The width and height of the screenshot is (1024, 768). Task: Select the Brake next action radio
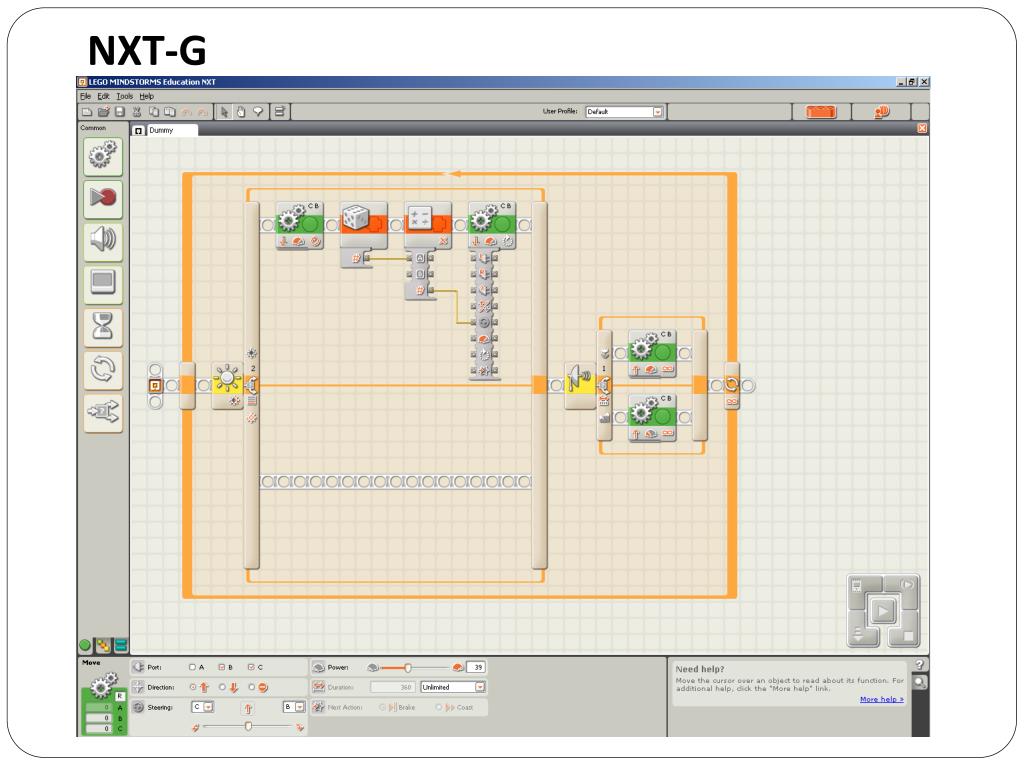tap(383, 708)
